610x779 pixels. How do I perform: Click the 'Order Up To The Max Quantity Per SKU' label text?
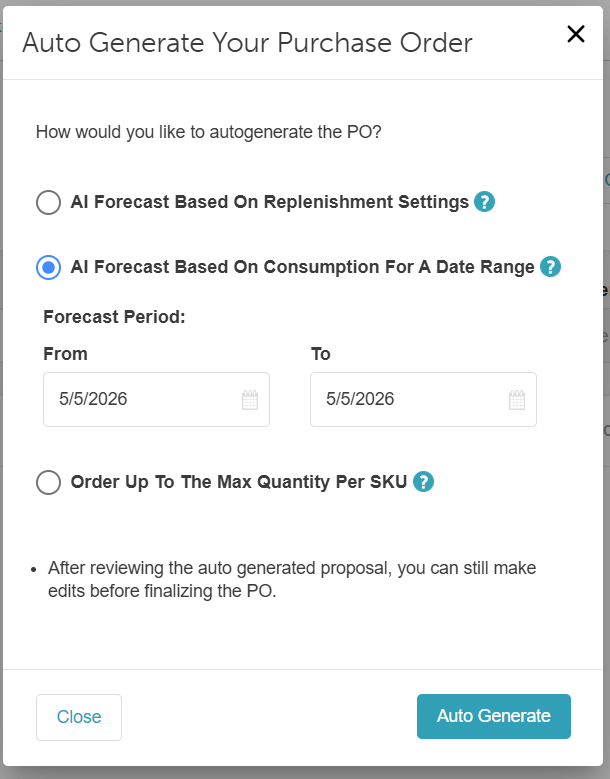click(239, 481)
